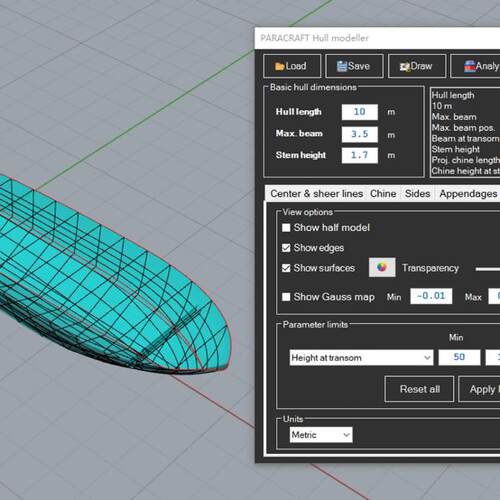Click the 'Beam at transom' summary line
The width and height of the screenshot is (500, 500).
[465, 139]
